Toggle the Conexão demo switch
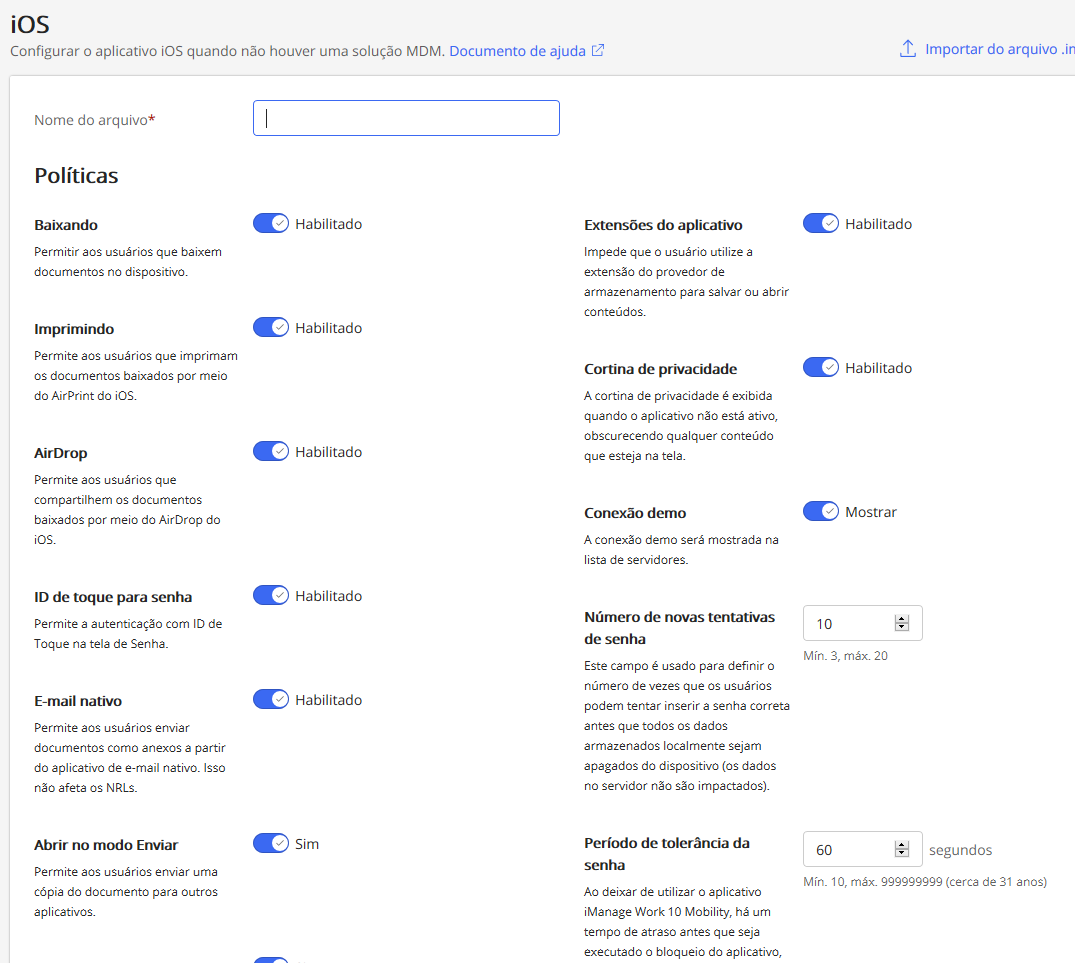Screen dimensions: 1075x963 pos(821,511)
